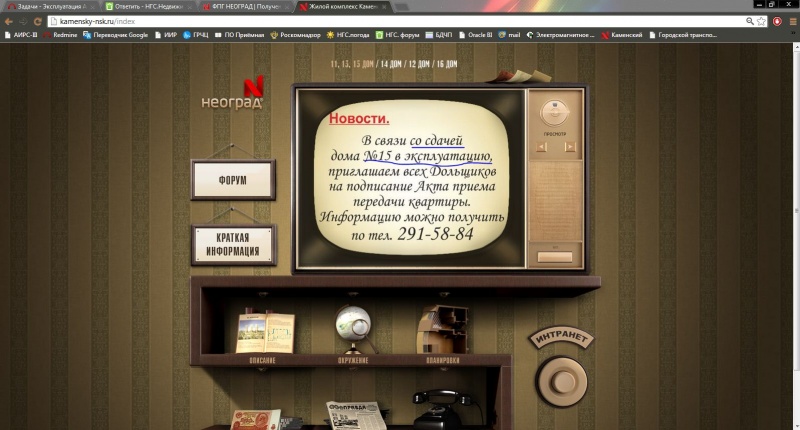Click the Окружение shelf label

[x=353, y=360]
